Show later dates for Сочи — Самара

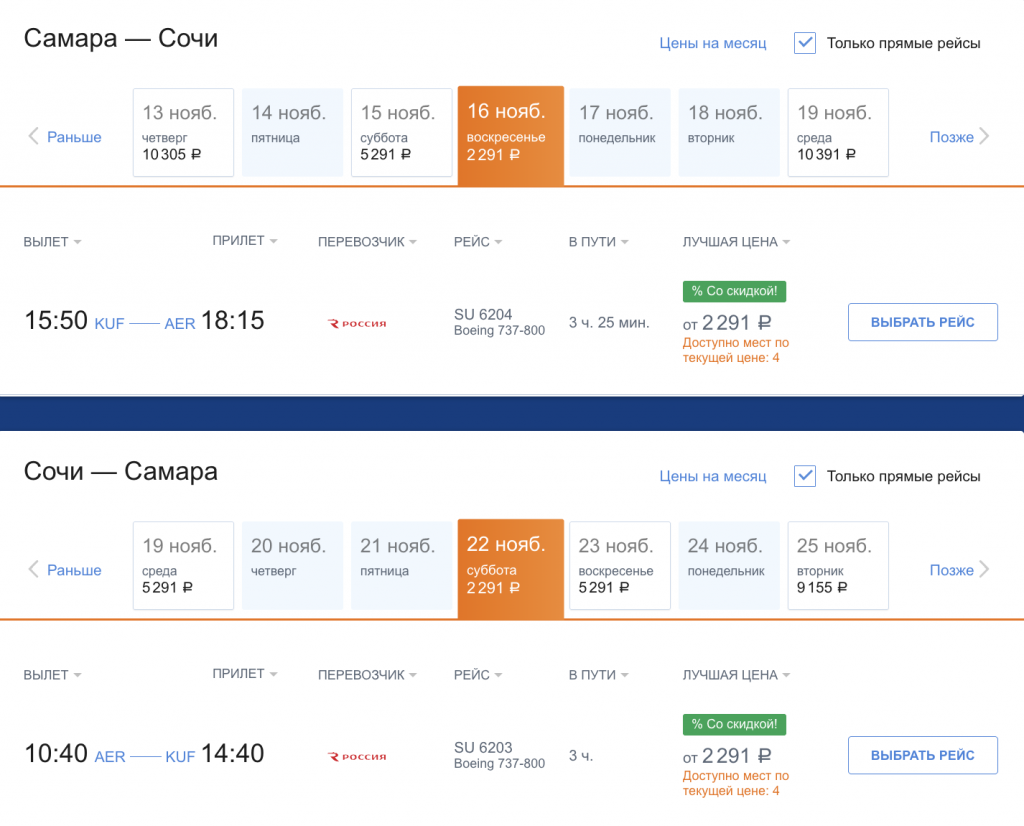coord(959,570)
